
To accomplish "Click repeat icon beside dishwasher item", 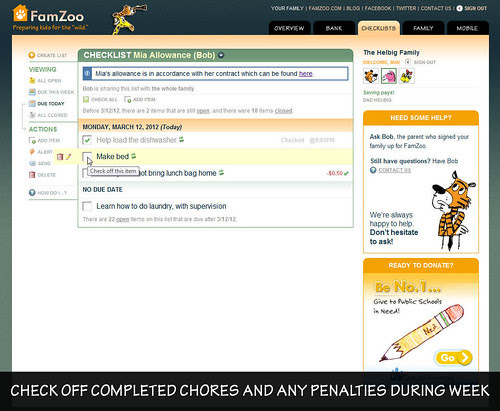I will click(x=181, y=139).
